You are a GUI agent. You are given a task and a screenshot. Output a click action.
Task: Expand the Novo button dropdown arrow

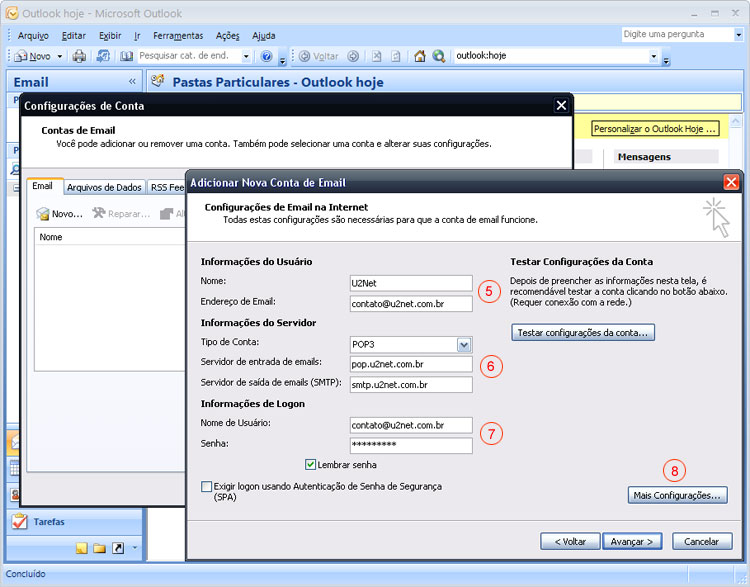[x=59, y=56]
